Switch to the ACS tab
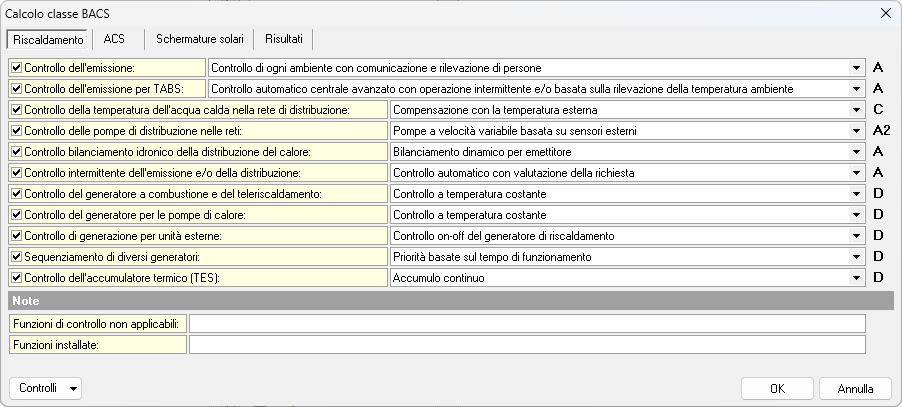 pyautogui.click(x=114, y=39)
